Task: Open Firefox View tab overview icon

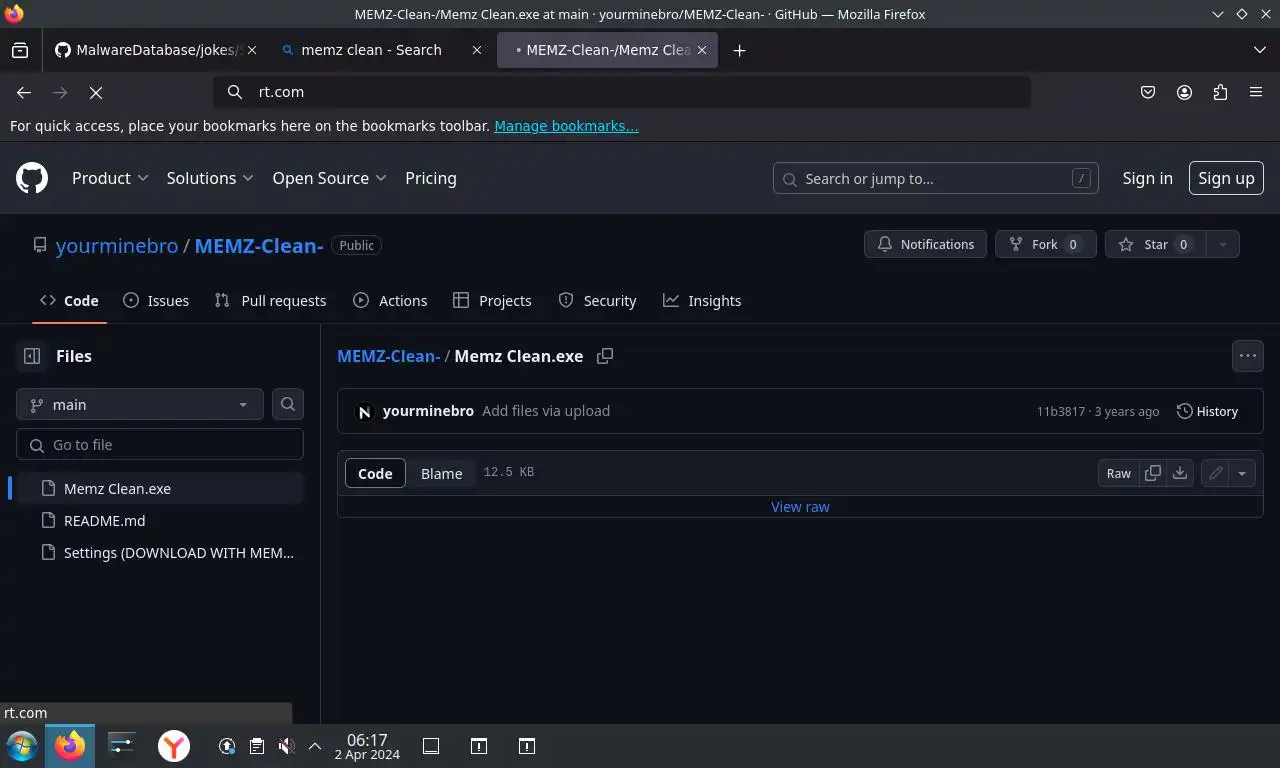Action: point(20,50)
